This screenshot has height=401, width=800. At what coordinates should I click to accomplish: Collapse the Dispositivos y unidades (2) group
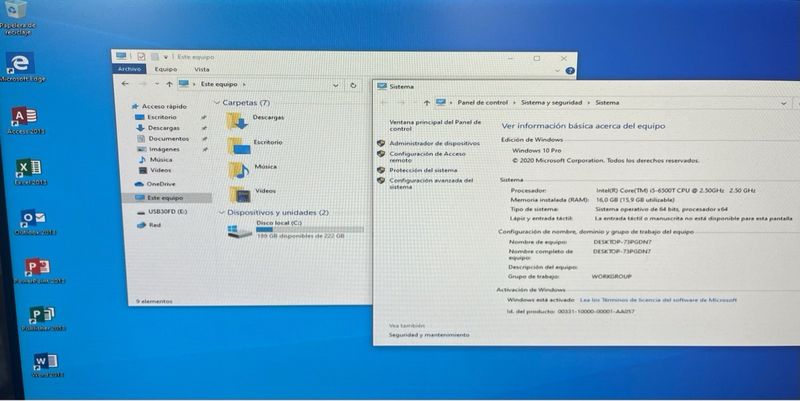pos(221,212)
